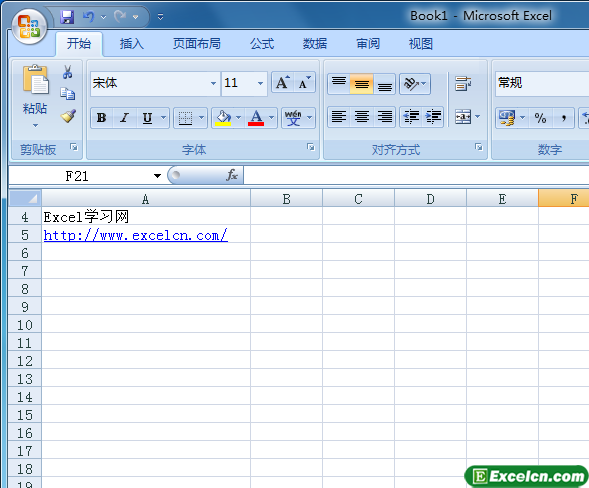The image size is (589, 488).
Task: Undo the last action
Action: click(x=89, y=17)
